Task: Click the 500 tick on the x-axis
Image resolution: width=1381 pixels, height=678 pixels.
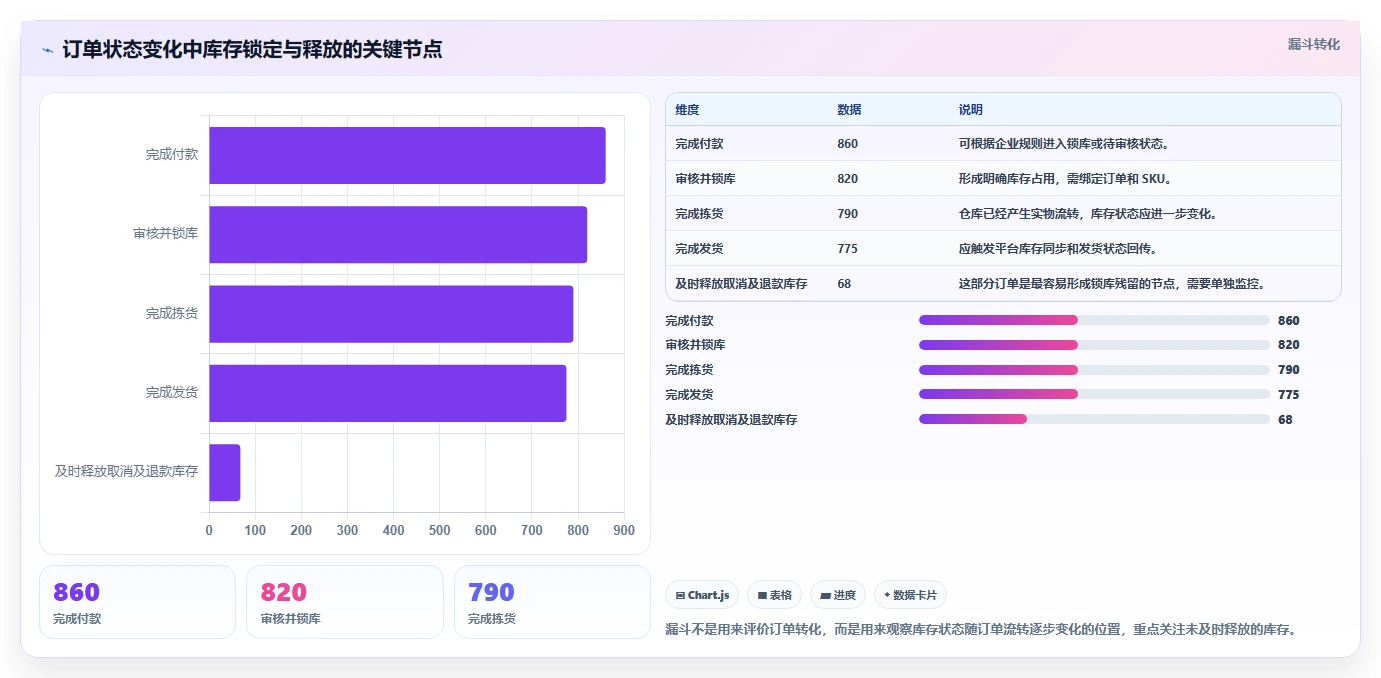Action: tap(440, 531)
